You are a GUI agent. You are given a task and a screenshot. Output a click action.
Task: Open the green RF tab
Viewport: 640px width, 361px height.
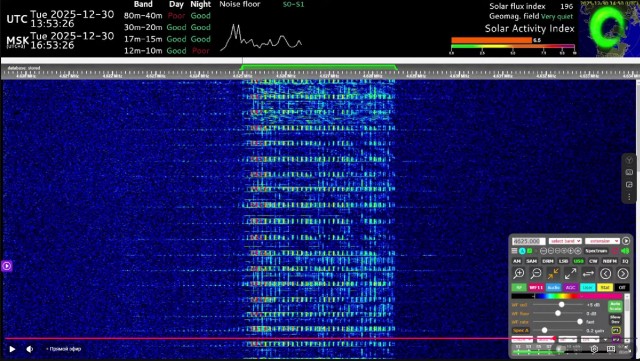[519, 287]
